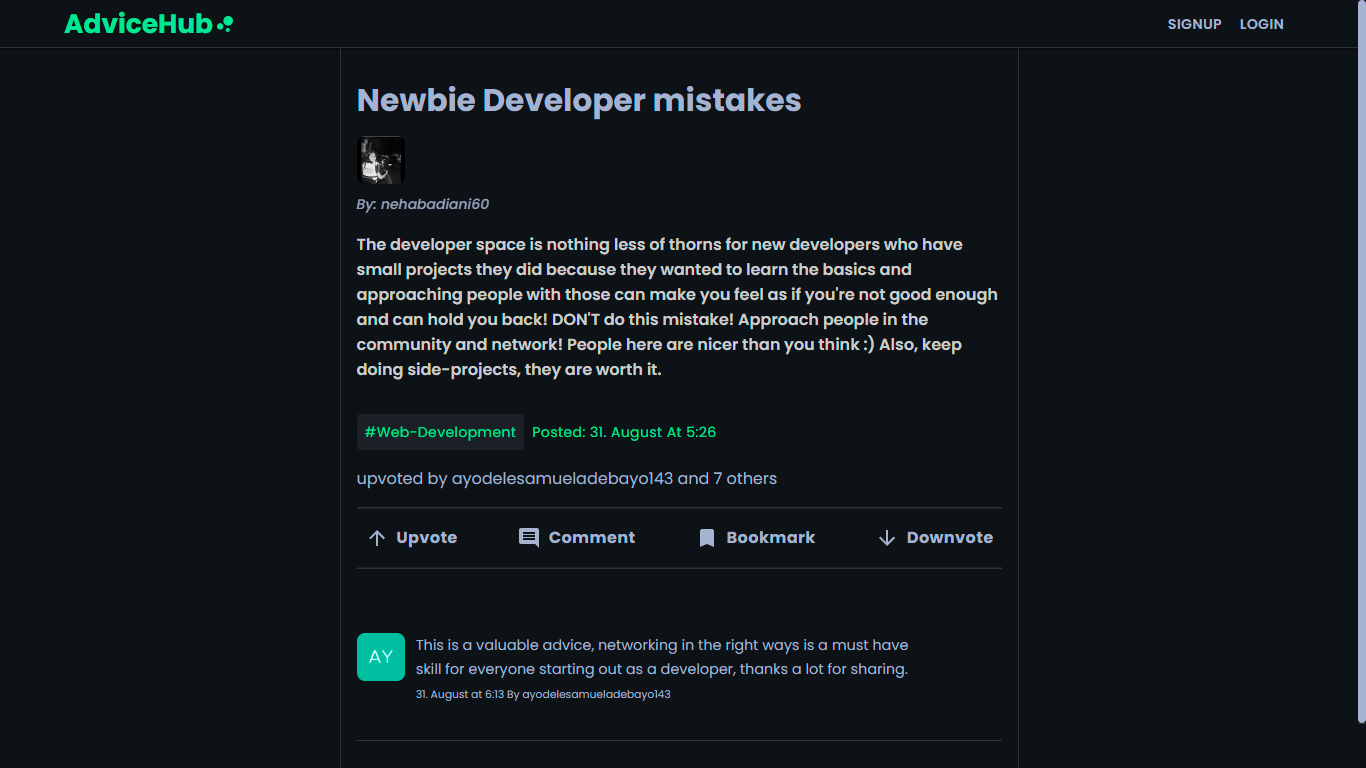Upvote this advice post
This screenshot has height=768, width=1366.
(x=413, y=538)
